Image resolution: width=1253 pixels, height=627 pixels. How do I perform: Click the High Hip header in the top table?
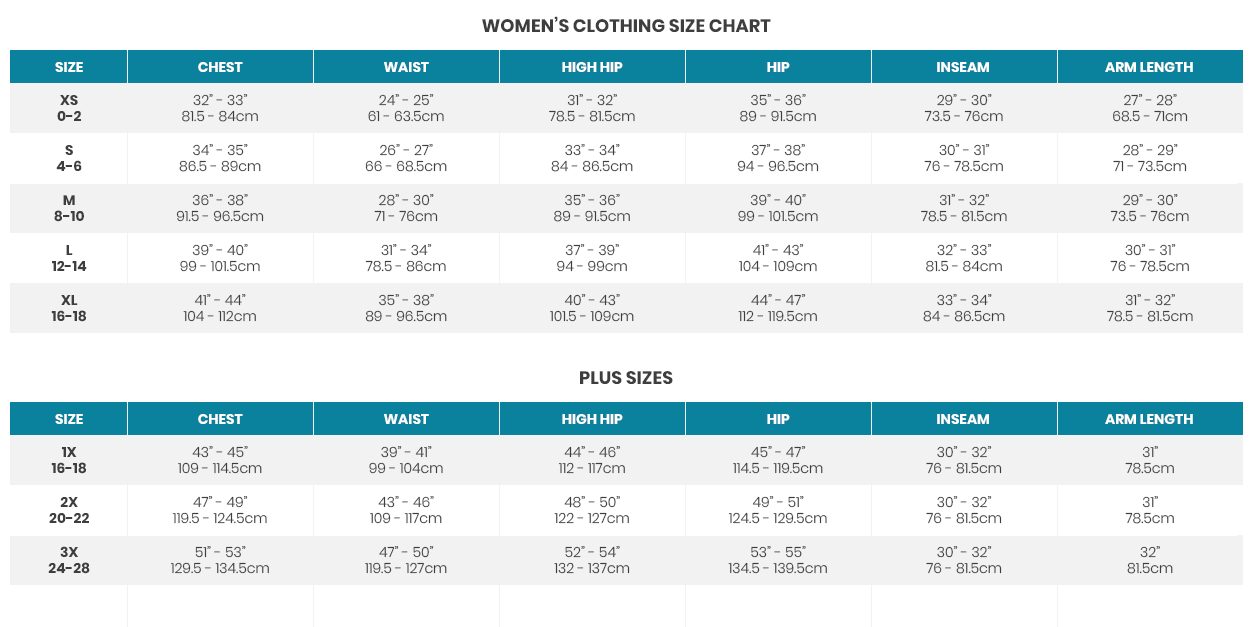coord(592,67)
